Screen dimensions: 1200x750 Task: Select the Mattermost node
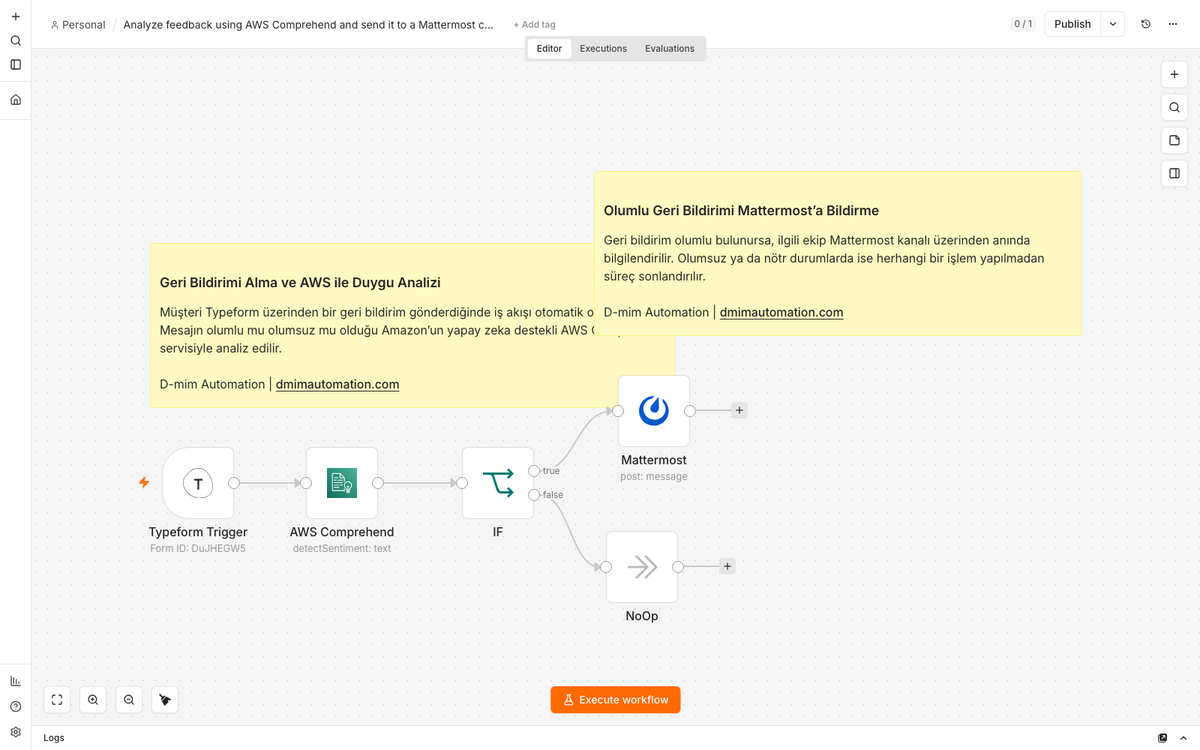(654, 411)
